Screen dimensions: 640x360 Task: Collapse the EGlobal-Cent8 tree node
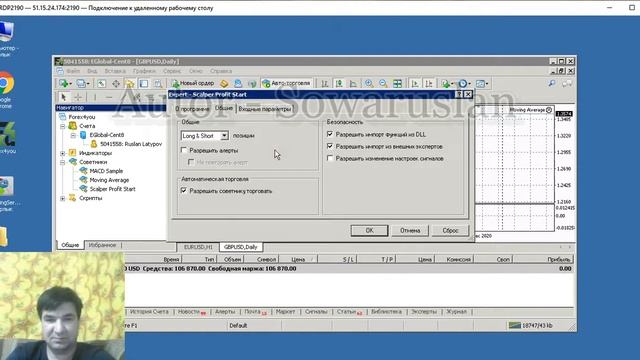tap(73, 135)
